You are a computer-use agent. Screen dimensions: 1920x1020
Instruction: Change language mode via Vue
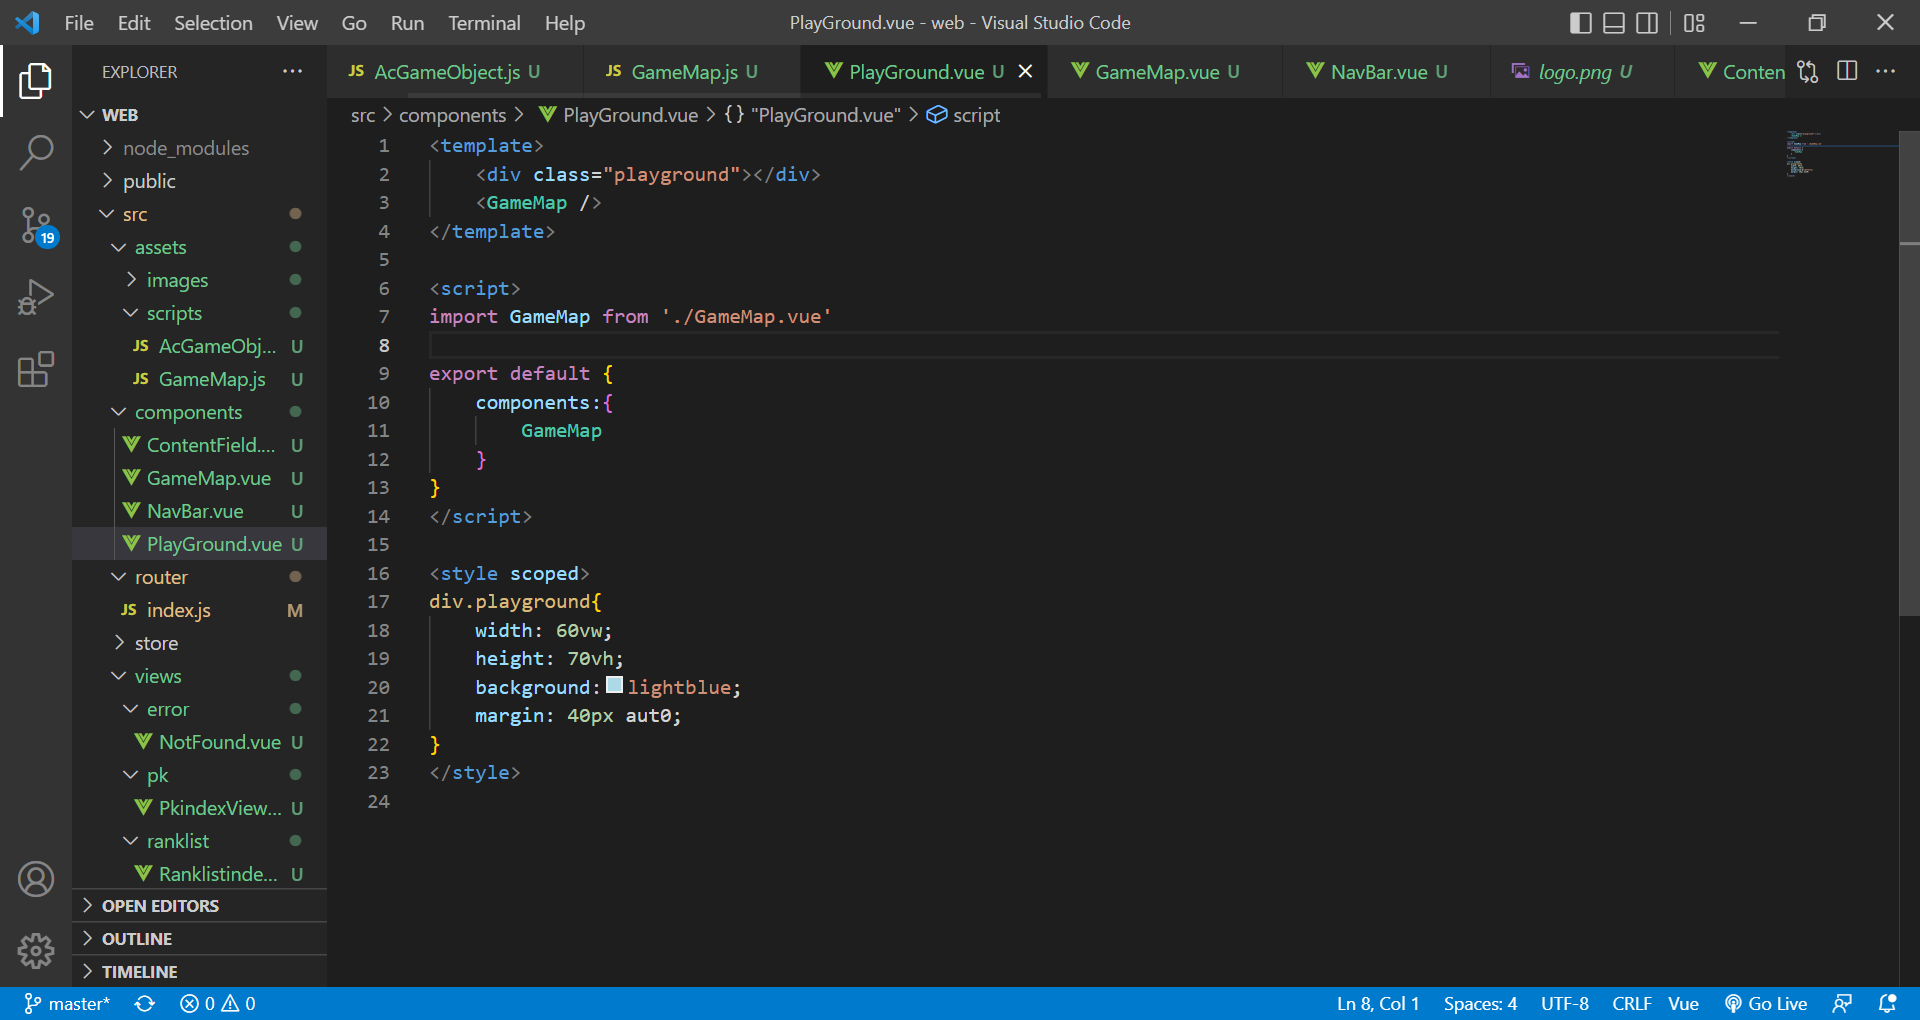(x=1683, y=1003)
